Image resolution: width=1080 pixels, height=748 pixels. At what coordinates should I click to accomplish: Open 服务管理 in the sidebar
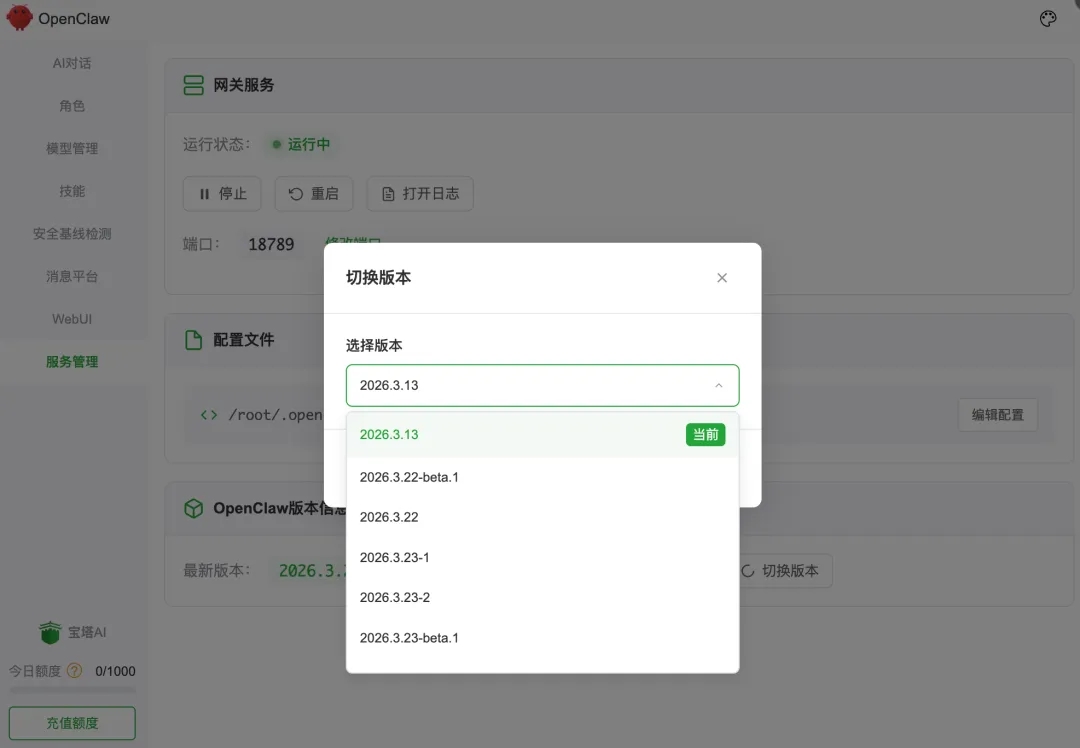click(x=72, y=361)
